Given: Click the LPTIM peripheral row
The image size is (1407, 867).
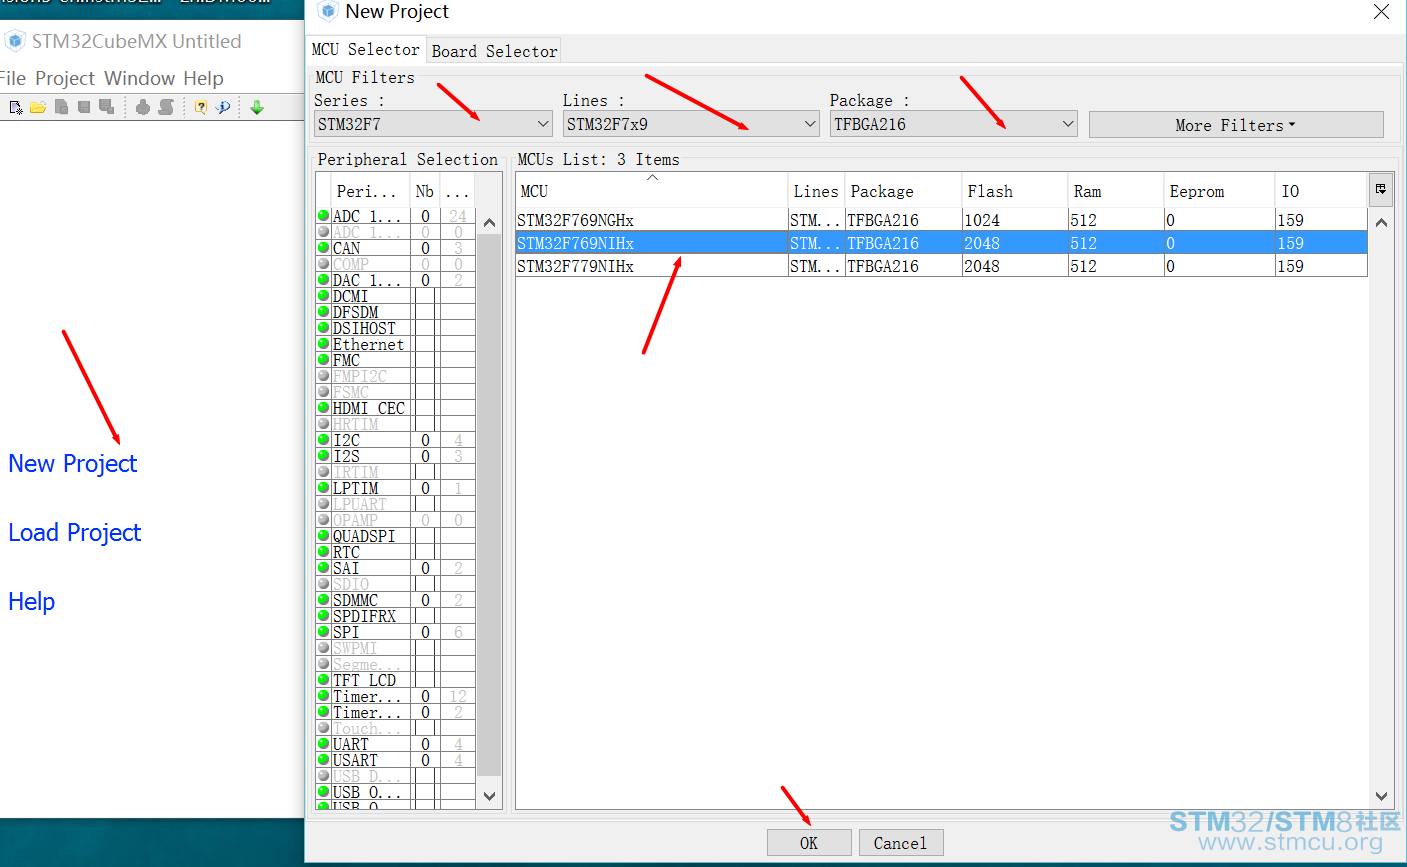Looking at the screenshot, I should tap(396, 488).
